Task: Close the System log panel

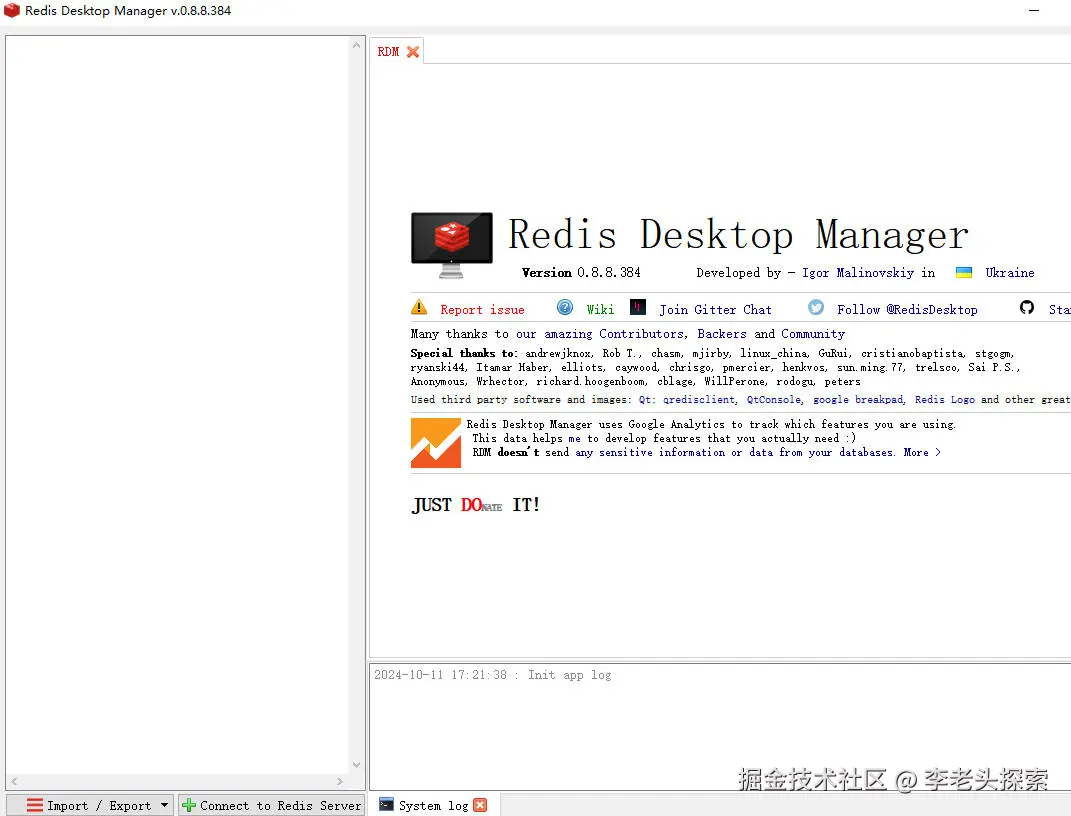Action: click(480, 805)
